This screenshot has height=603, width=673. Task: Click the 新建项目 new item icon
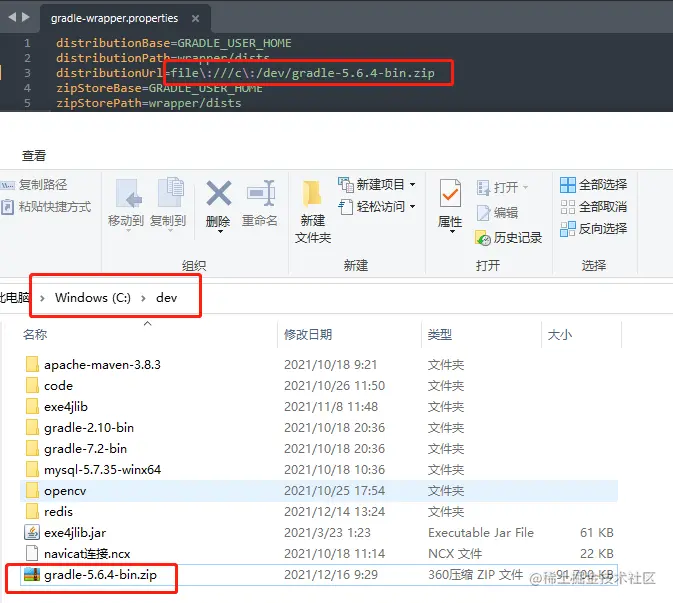[346, 185]
